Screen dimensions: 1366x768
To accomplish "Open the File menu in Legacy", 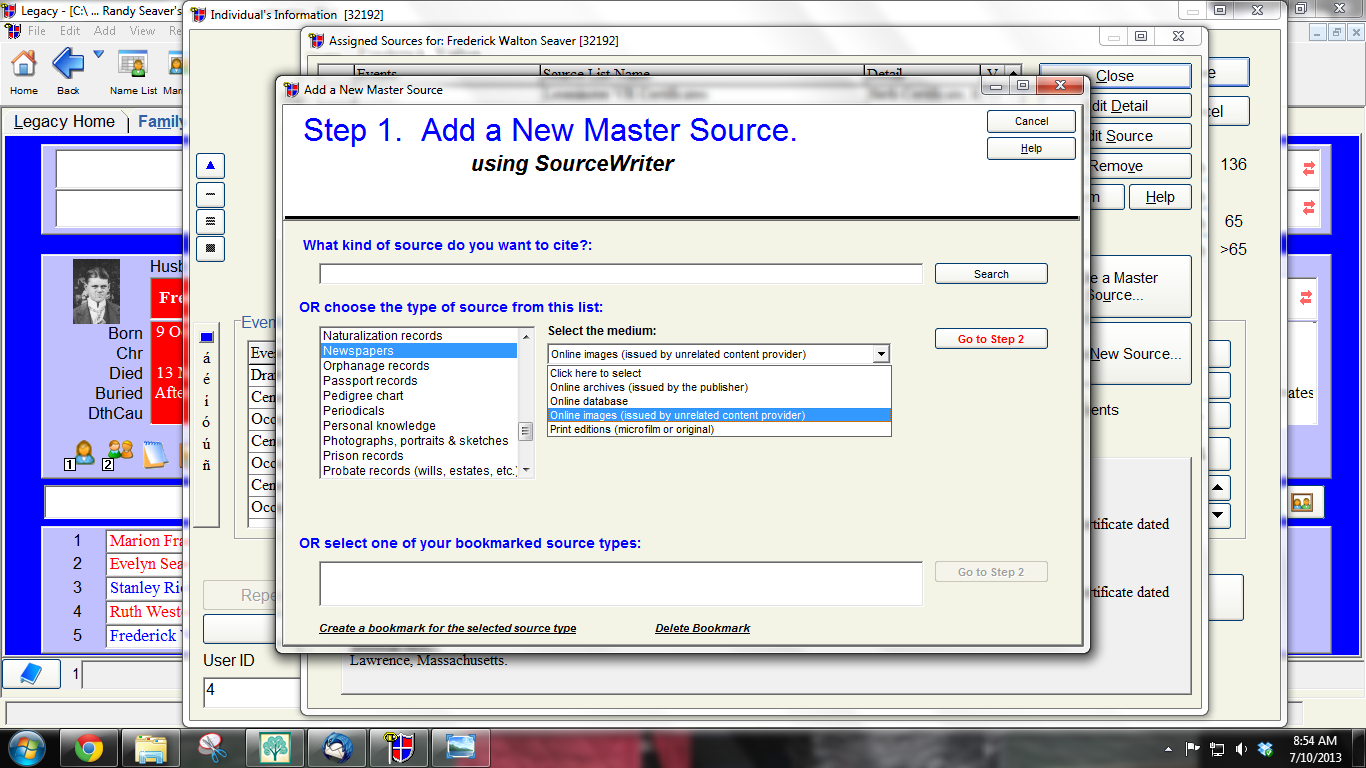I will [x=37, y=31].
